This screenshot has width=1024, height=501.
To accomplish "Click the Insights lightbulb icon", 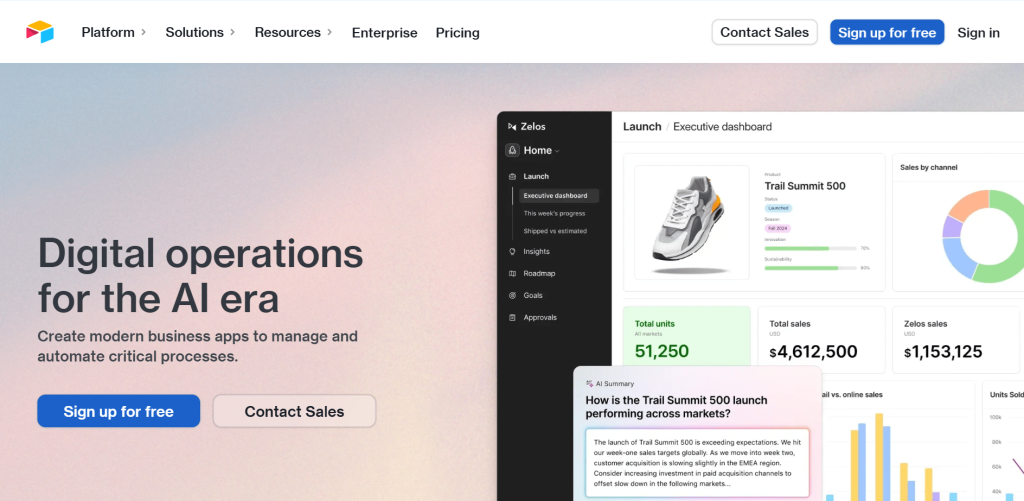I will [x=512, y=251].
